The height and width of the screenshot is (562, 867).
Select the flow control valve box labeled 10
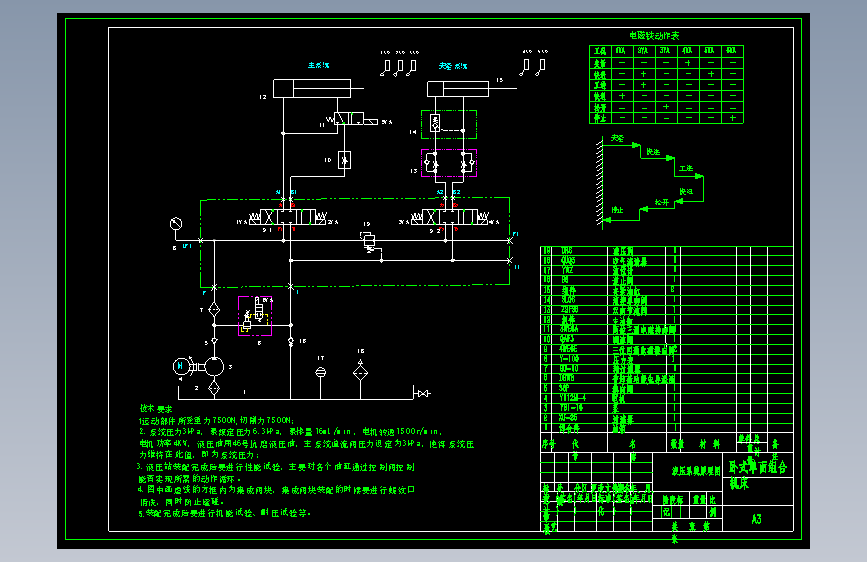(344, 160)
